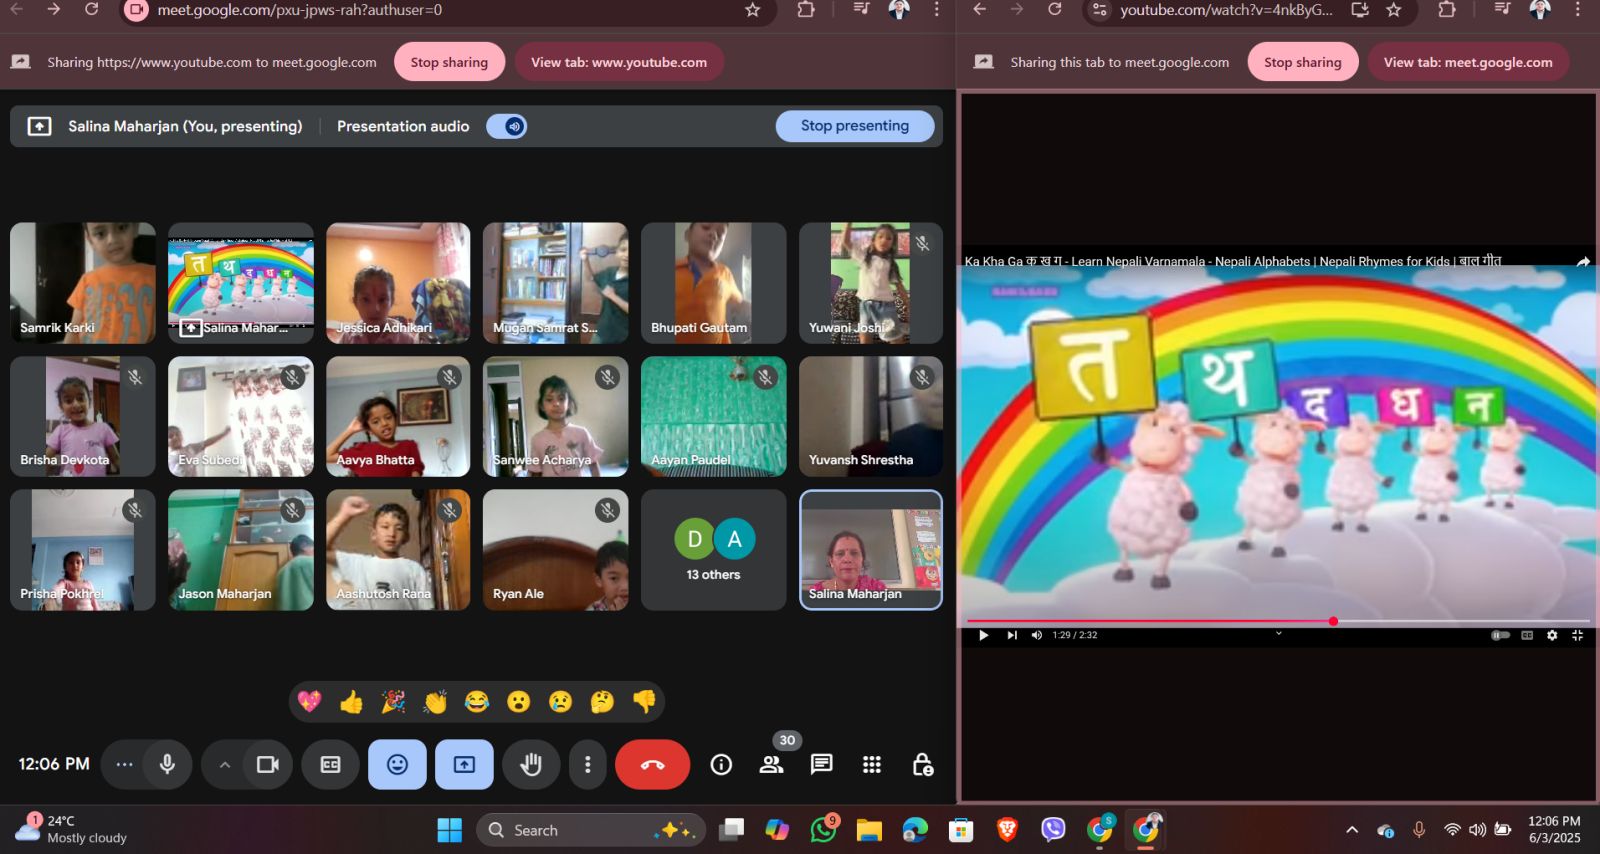Mute the YouTube player volume
This screenshot has width=1600, height=854.
click(x=1037, y=635)
